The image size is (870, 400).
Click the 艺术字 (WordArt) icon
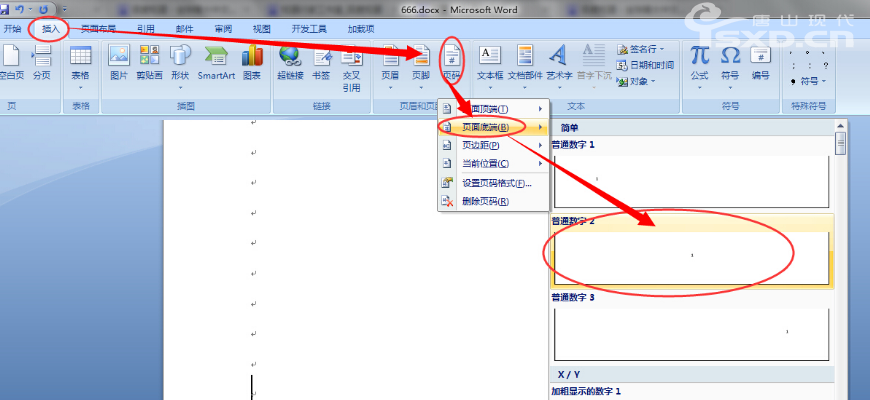tap(559, 61)
